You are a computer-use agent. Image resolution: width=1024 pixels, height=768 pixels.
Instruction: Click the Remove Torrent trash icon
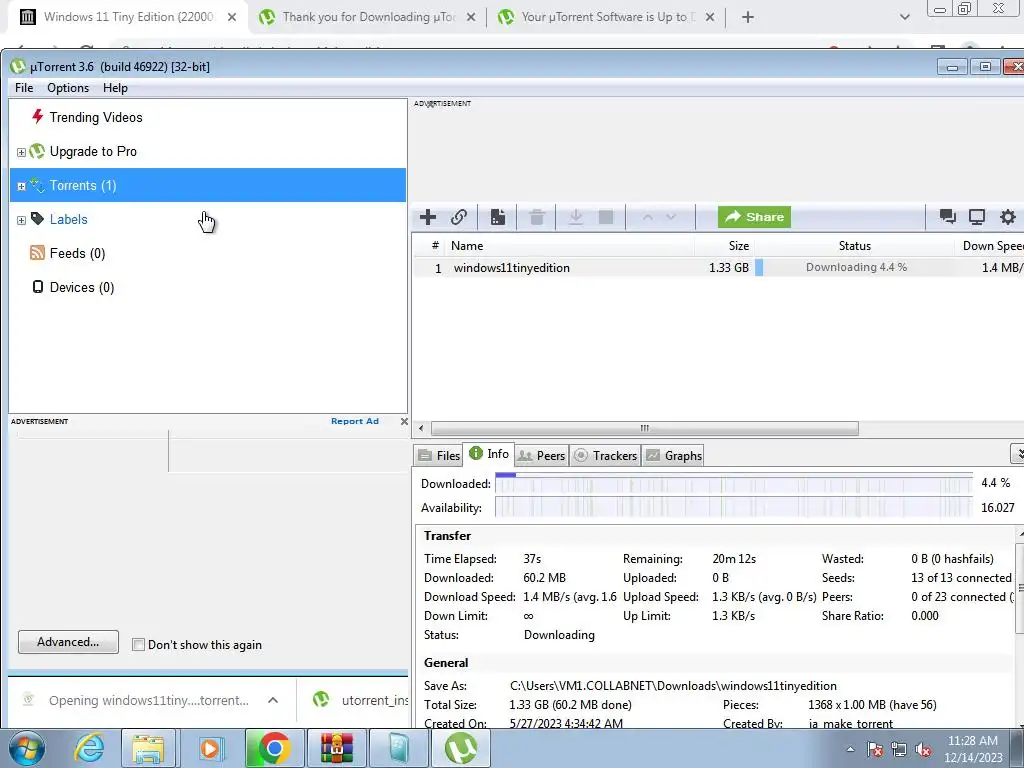[537, 217]
